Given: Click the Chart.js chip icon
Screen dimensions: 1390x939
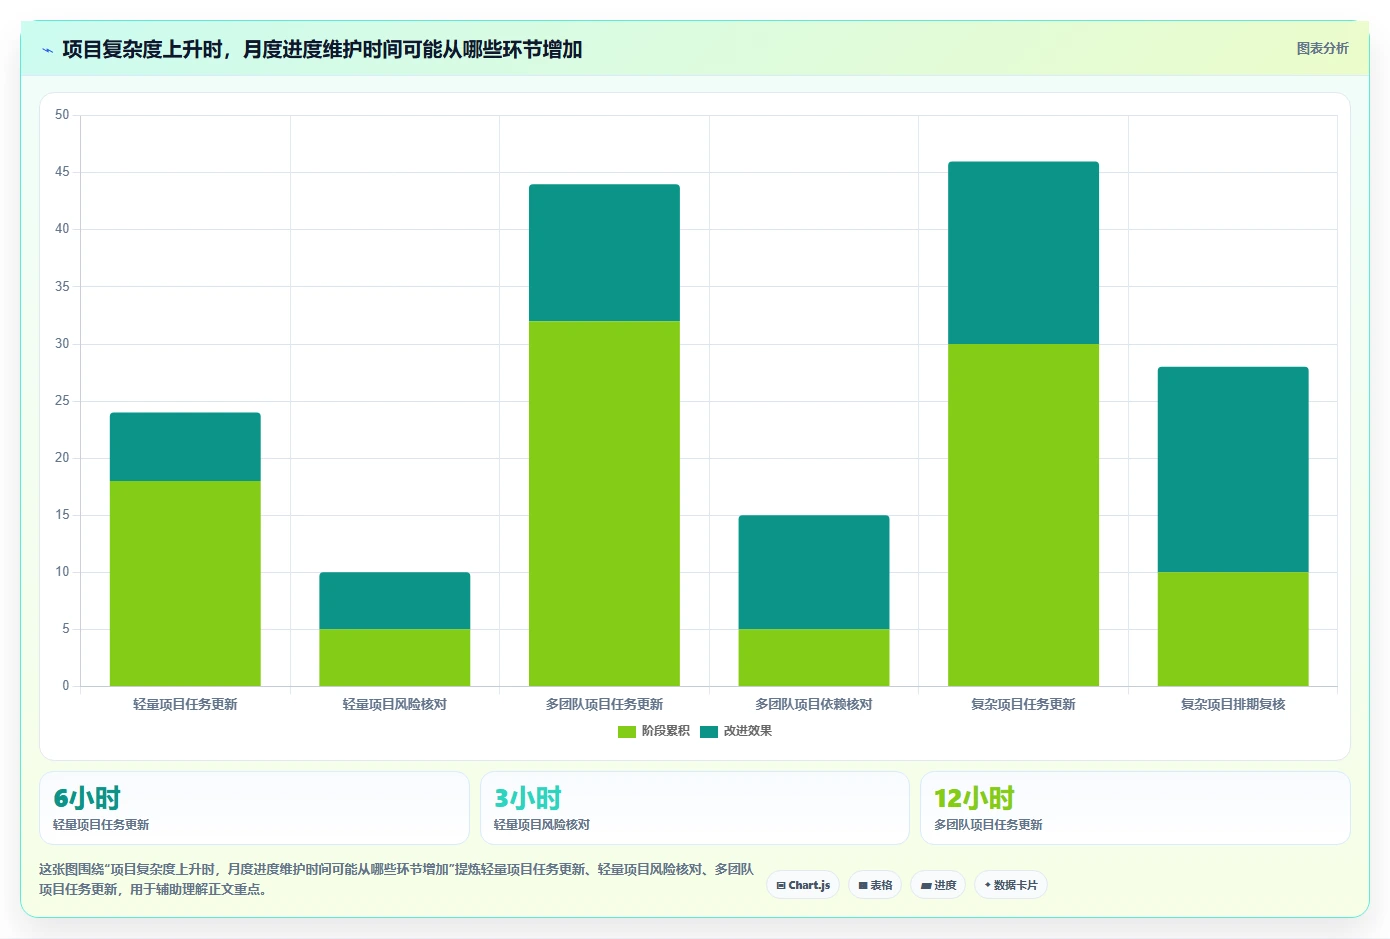Looking at the screenshot, I should click(x=781, y=886).
